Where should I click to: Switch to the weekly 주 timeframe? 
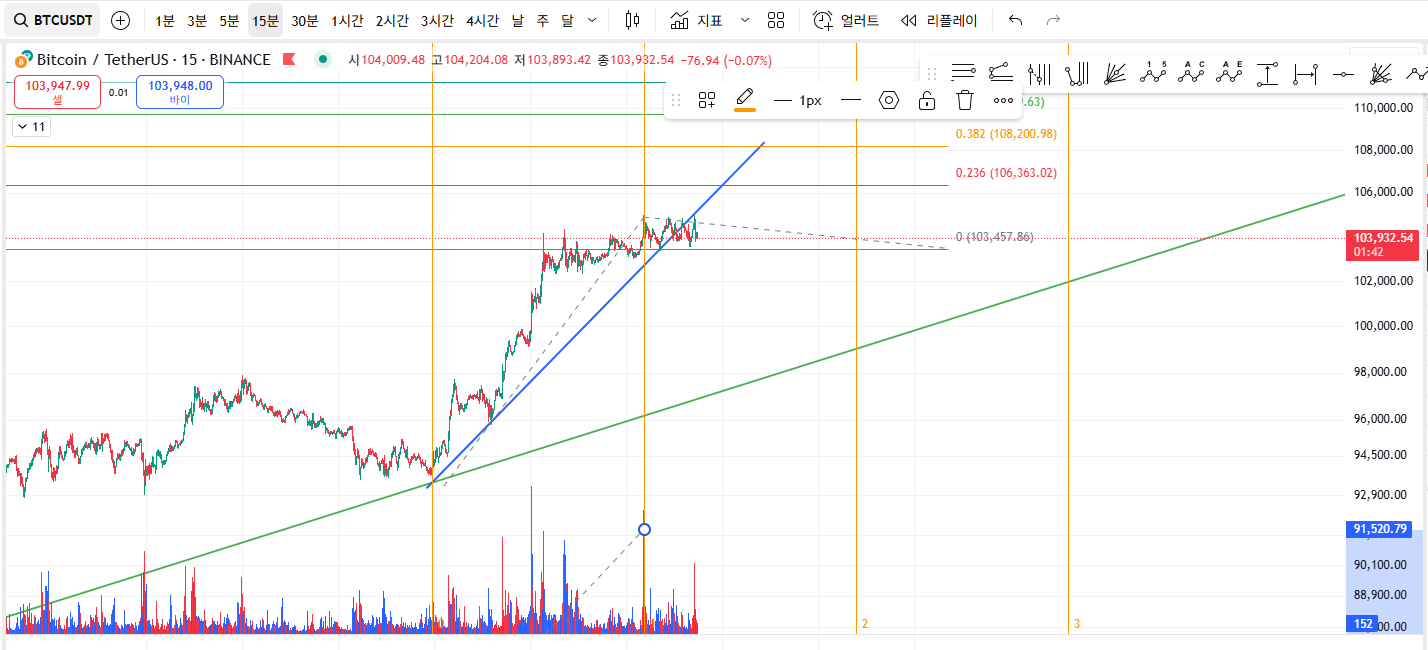pyautogui.click(x=542, y=20)
